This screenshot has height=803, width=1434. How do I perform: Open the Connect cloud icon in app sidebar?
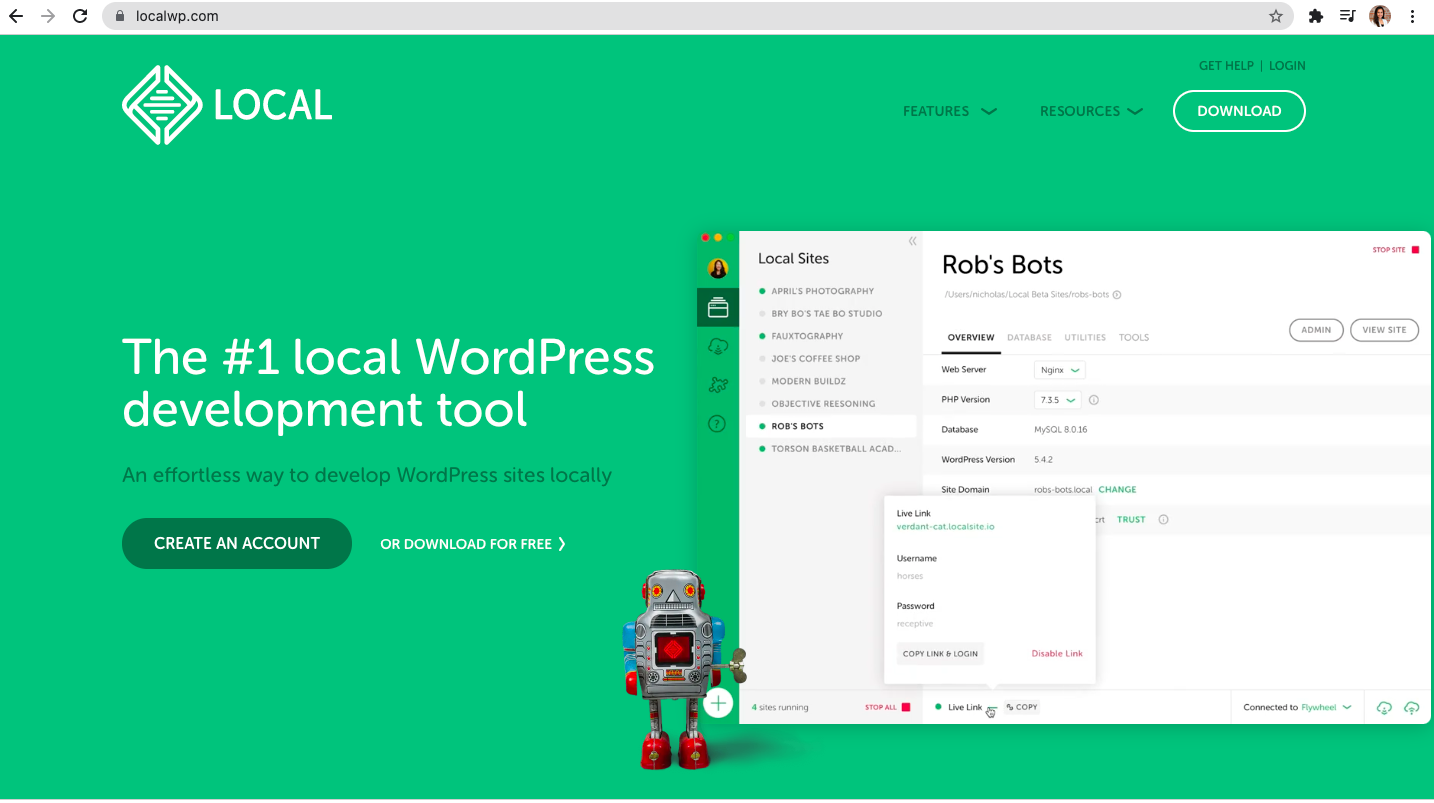click(717, 346)
